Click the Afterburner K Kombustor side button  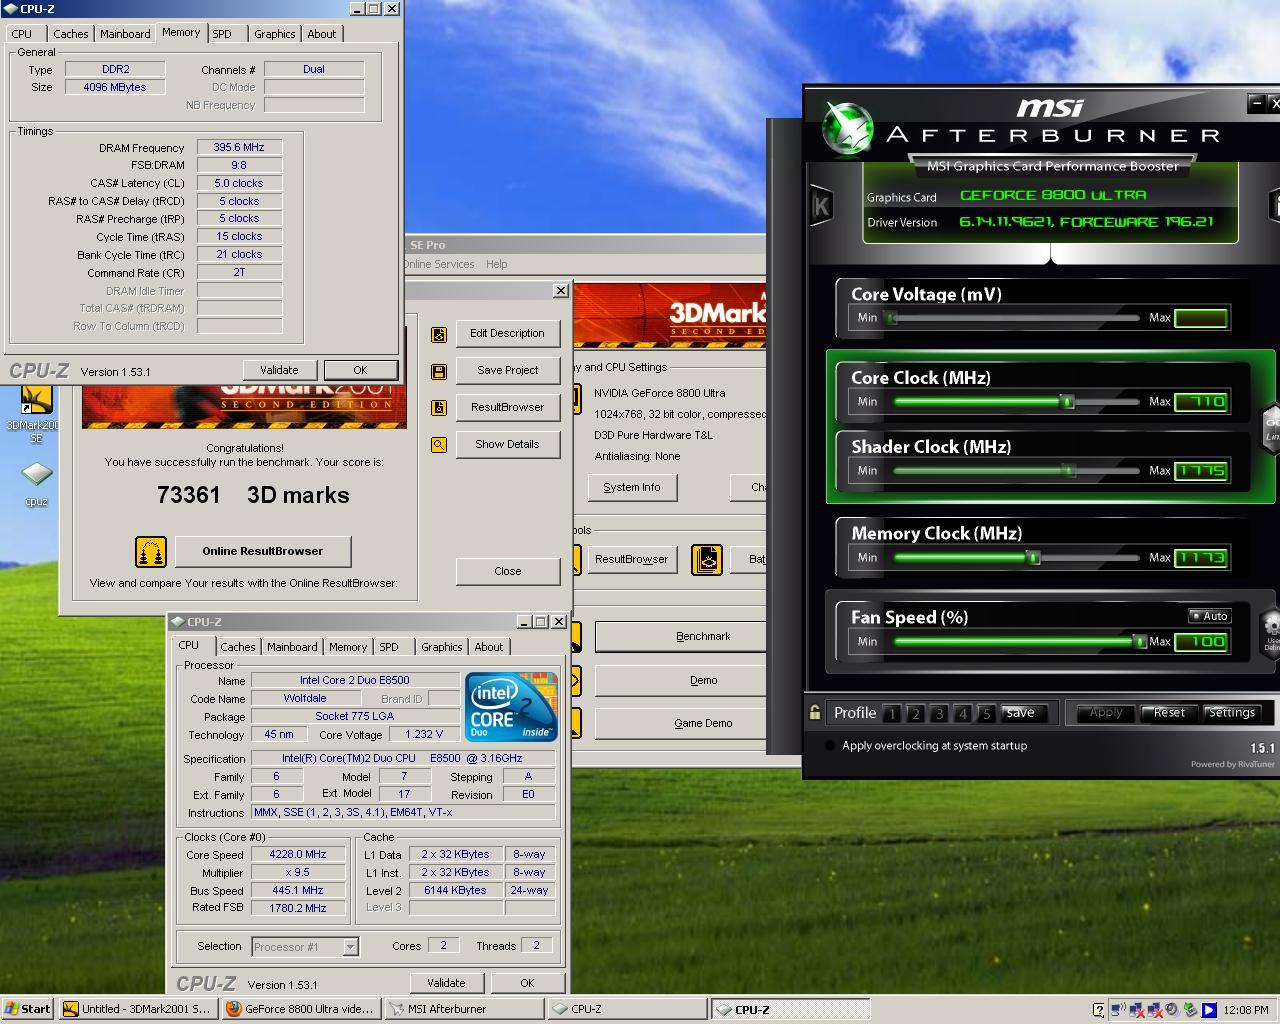[x=821, y=206]
